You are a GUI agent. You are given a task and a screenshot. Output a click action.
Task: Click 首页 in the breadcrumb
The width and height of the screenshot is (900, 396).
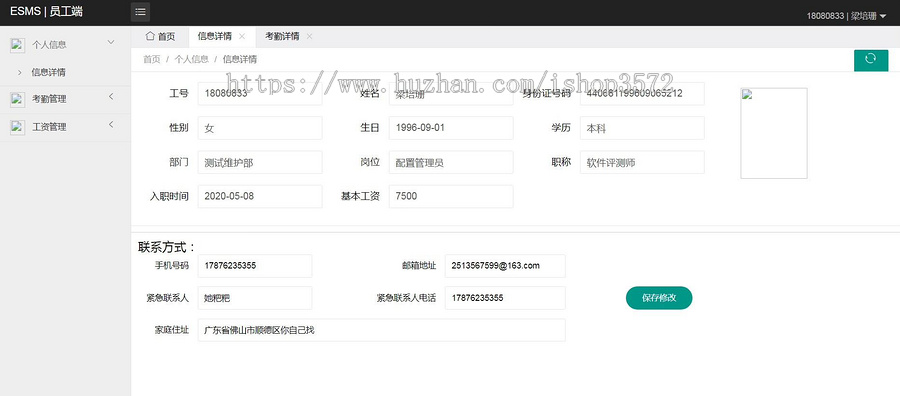152,59
